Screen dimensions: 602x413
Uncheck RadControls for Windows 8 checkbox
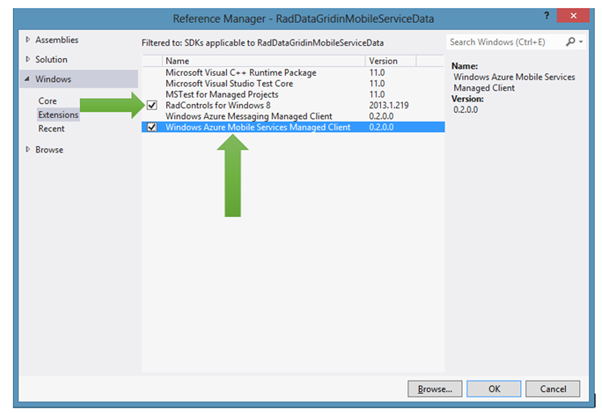152,105
